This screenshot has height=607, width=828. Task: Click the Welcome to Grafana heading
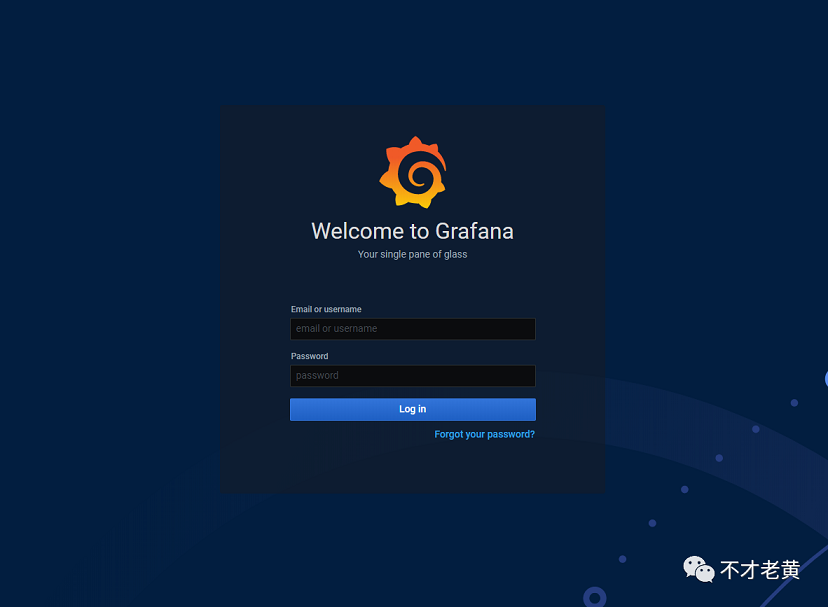click(x=412, y=231)
